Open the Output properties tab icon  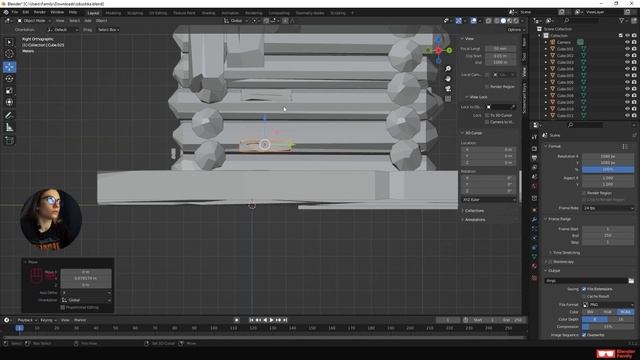pyautogui.click(x=534, y=158)
